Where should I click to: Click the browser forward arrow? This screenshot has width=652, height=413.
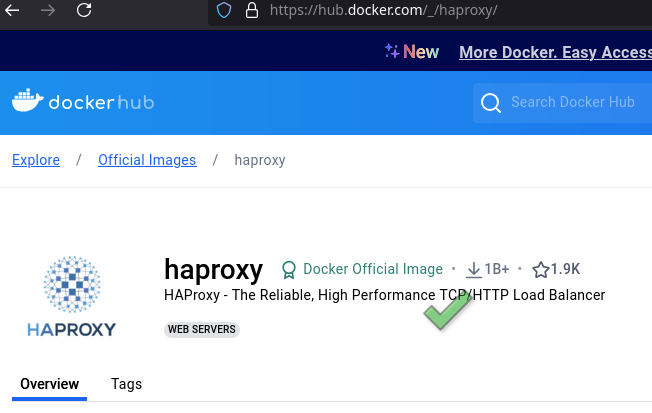click(x=48, y=10)
